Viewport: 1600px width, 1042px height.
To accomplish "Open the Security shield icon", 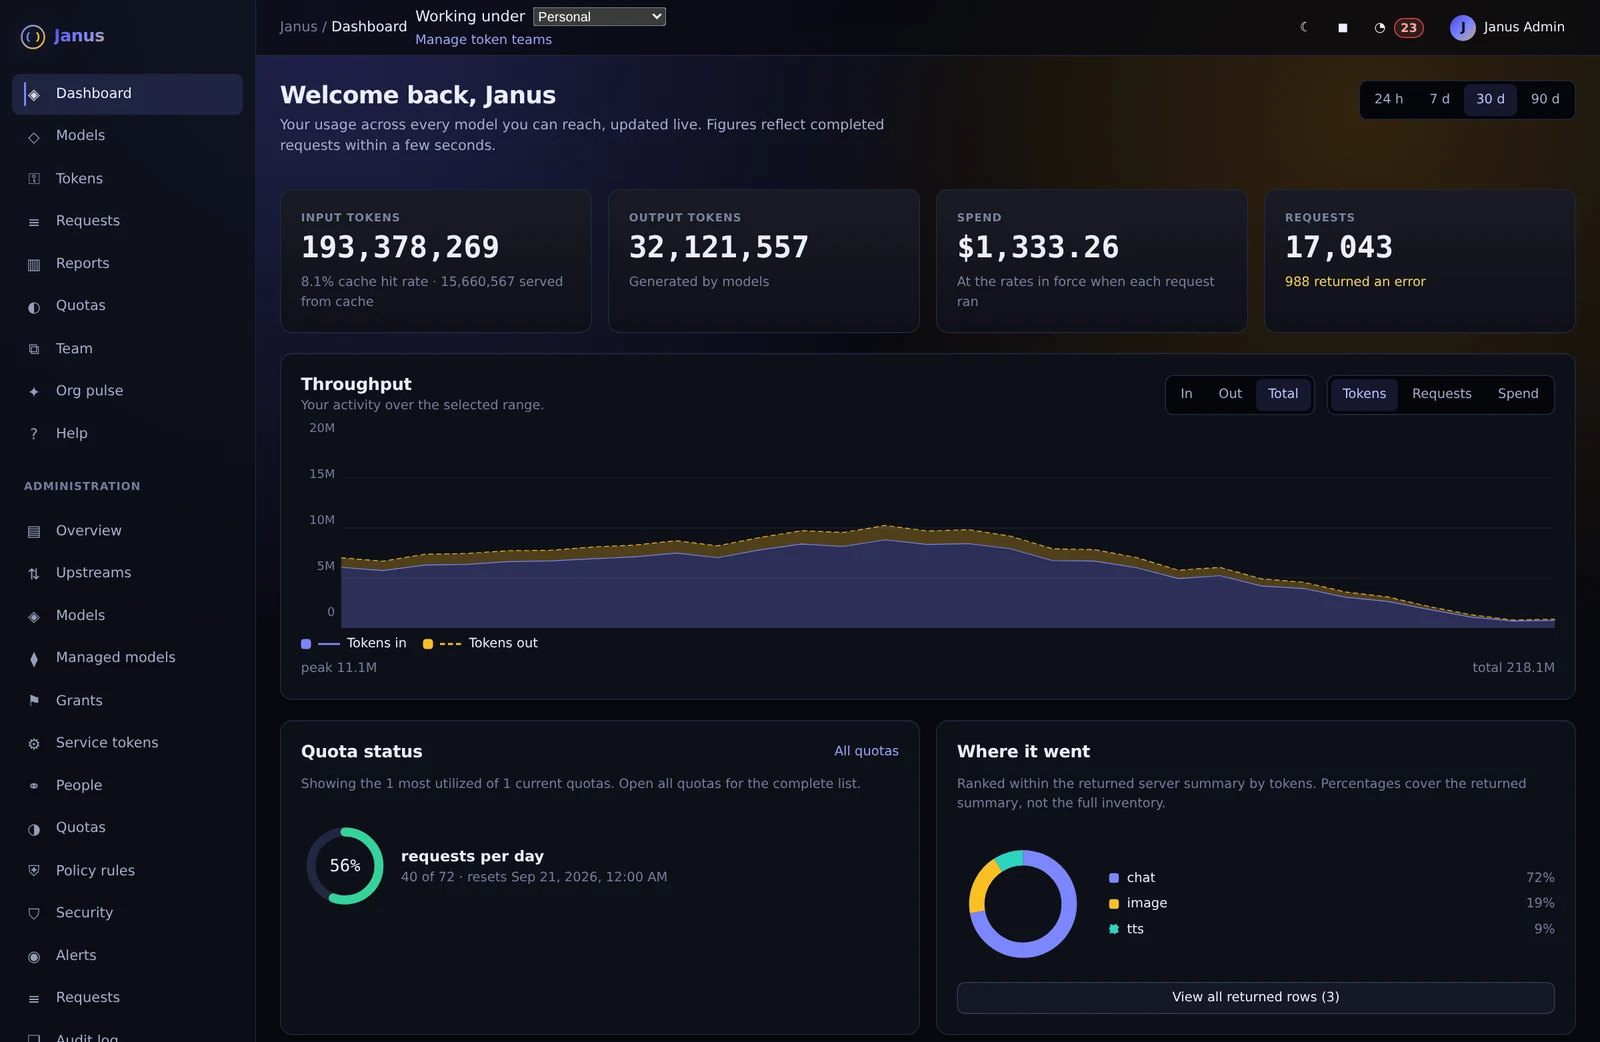I will 34,913.
